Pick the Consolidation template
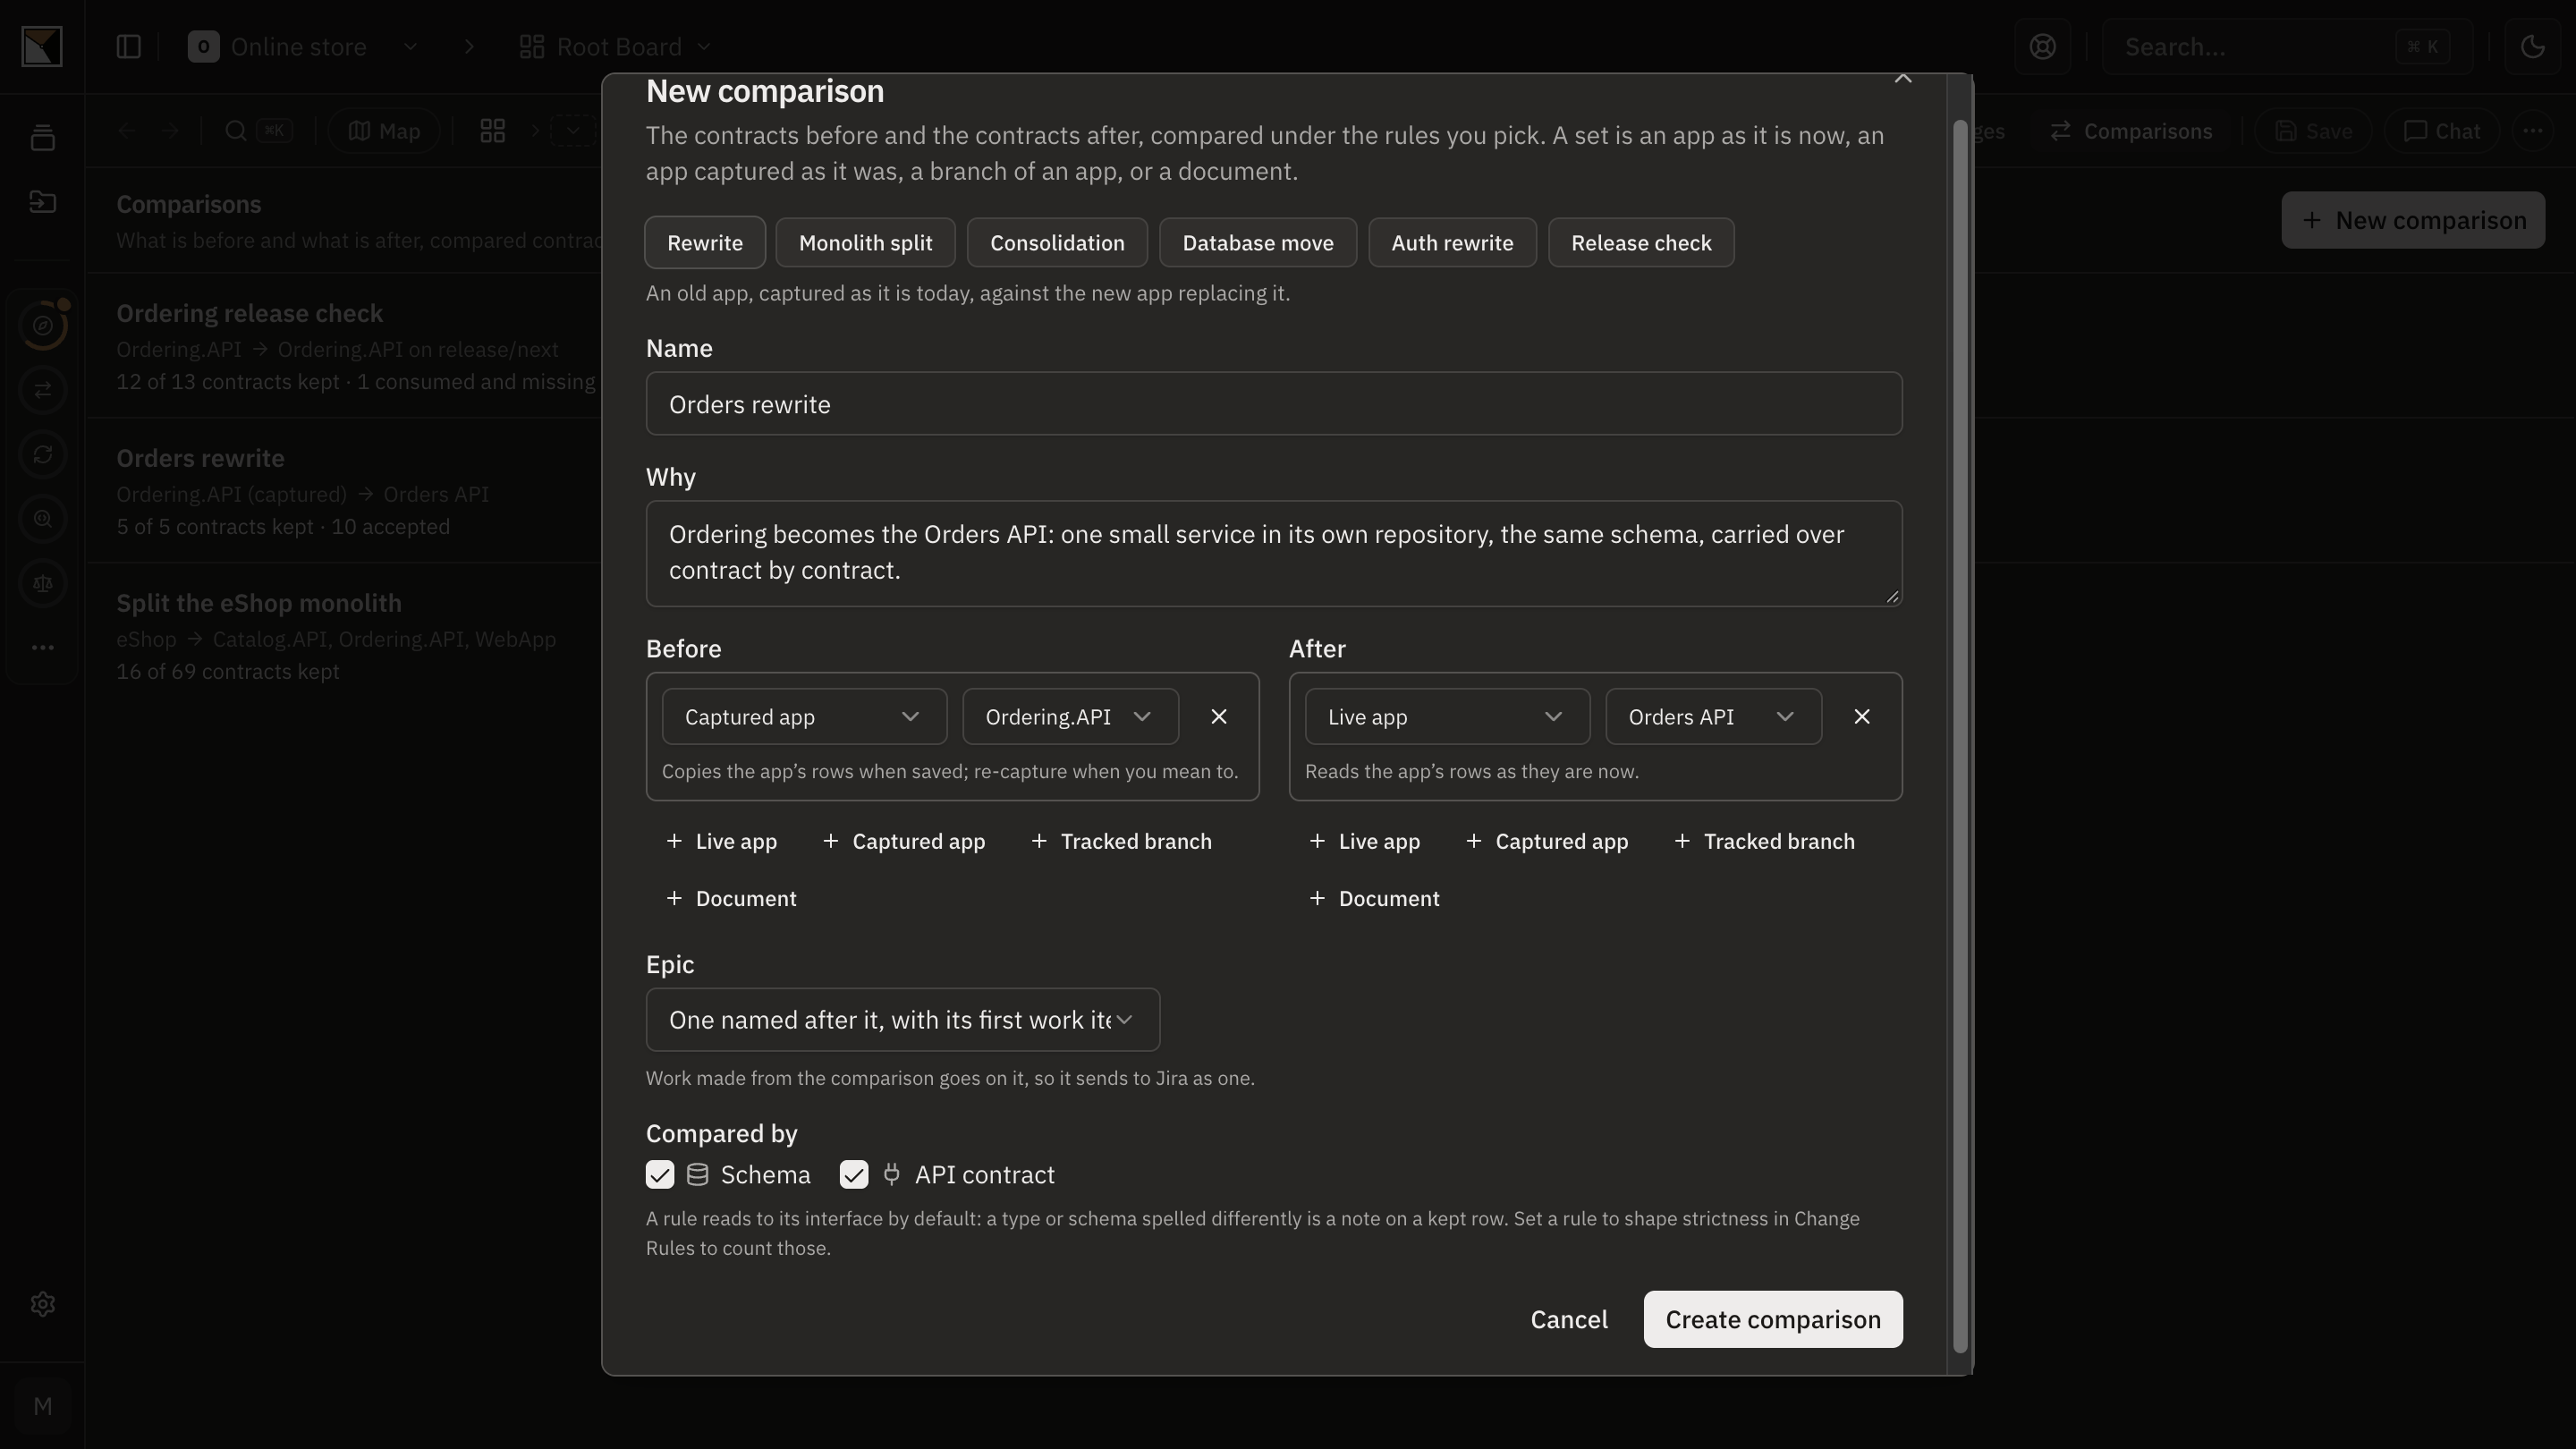 coord(1057,243)
